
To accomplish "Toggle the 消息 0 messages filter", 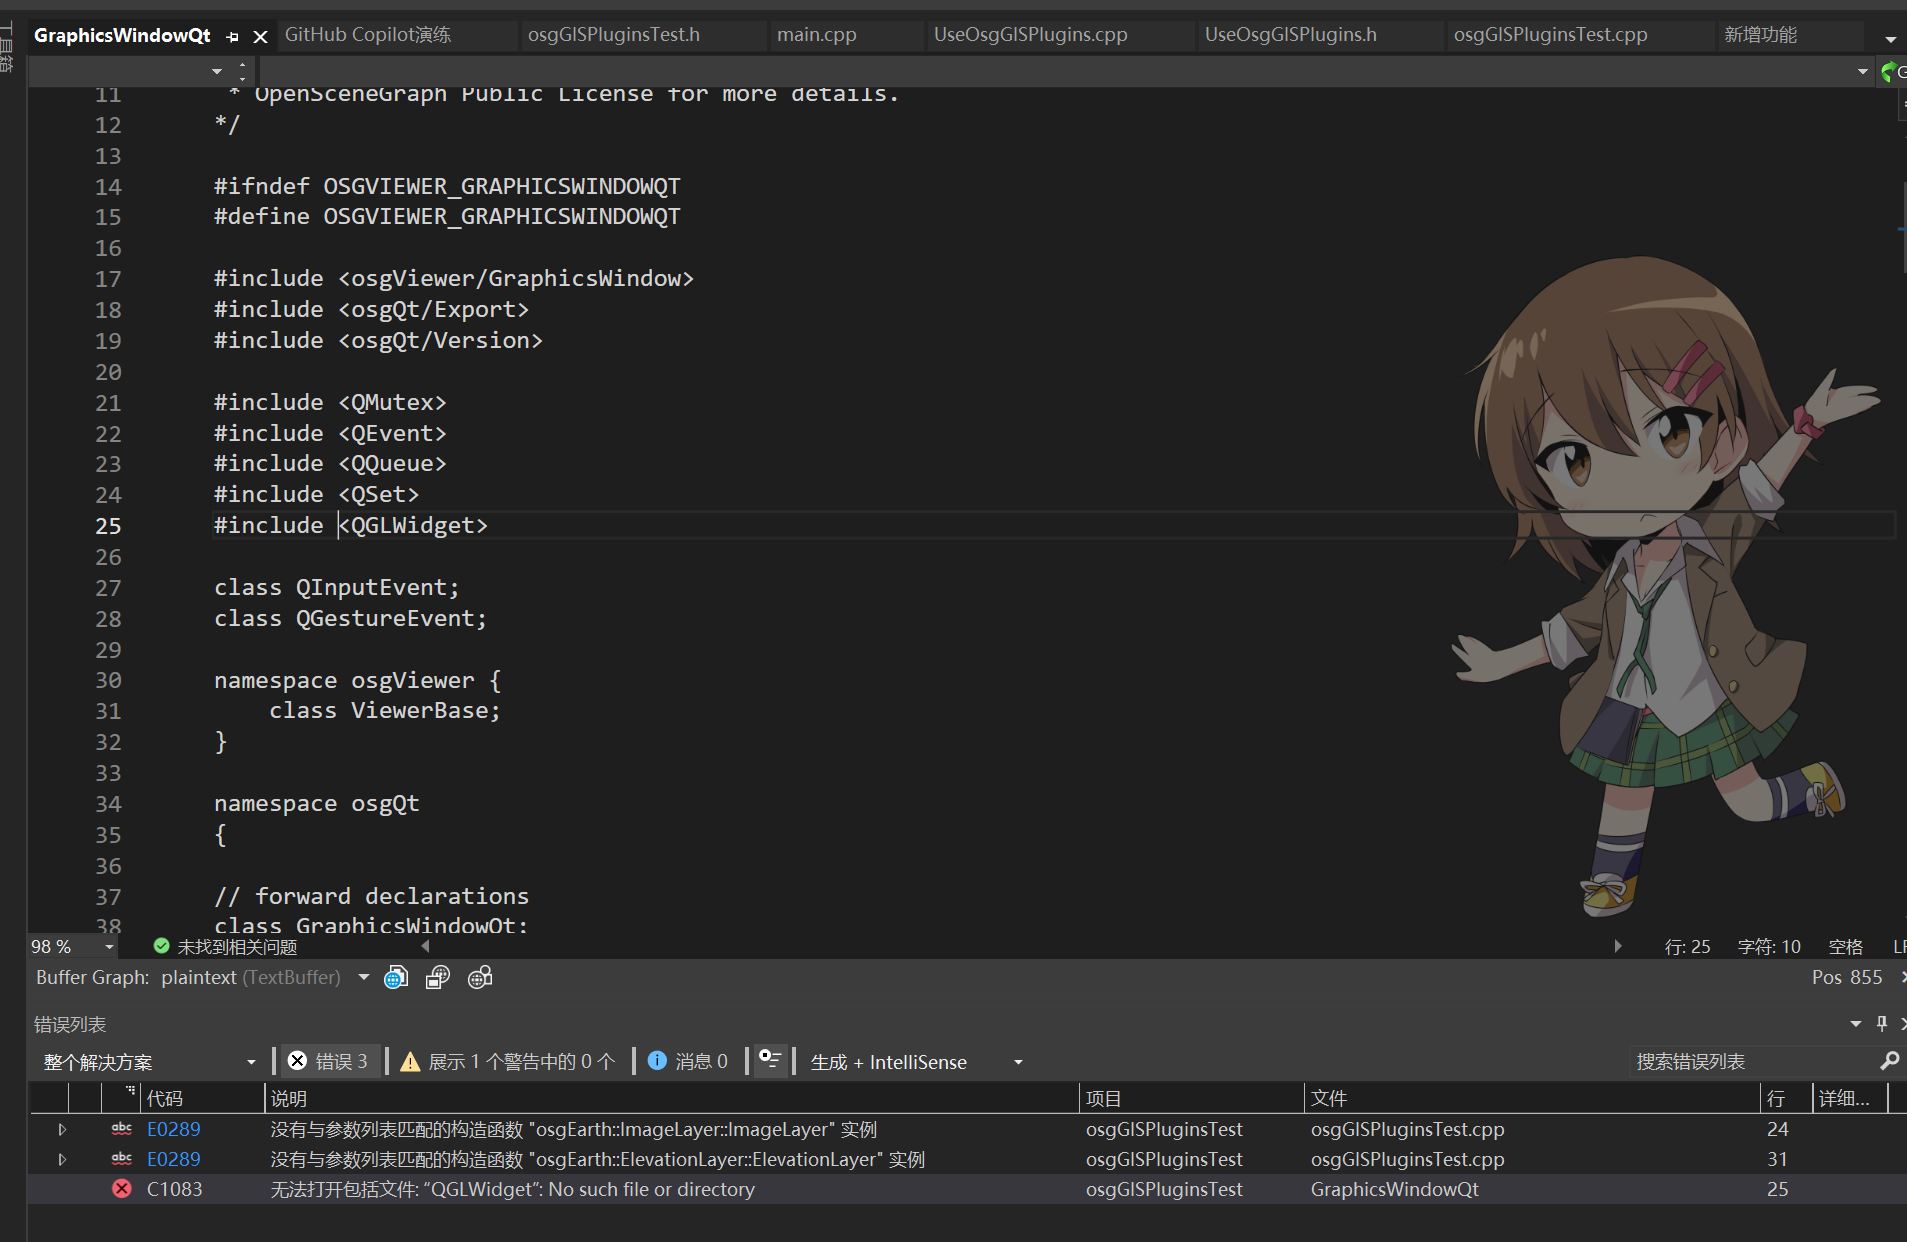I will (688, 1062).
